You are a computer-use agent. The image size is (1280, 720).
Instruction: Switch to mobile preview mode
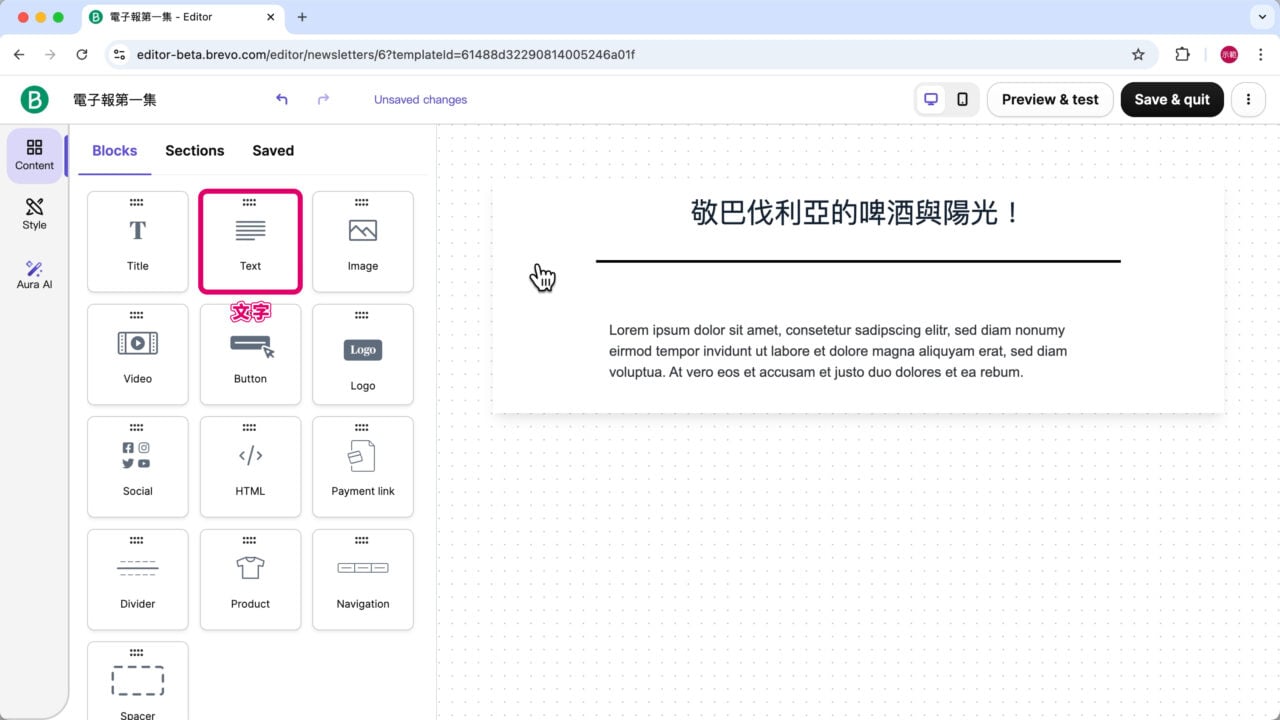coord(962,99)
